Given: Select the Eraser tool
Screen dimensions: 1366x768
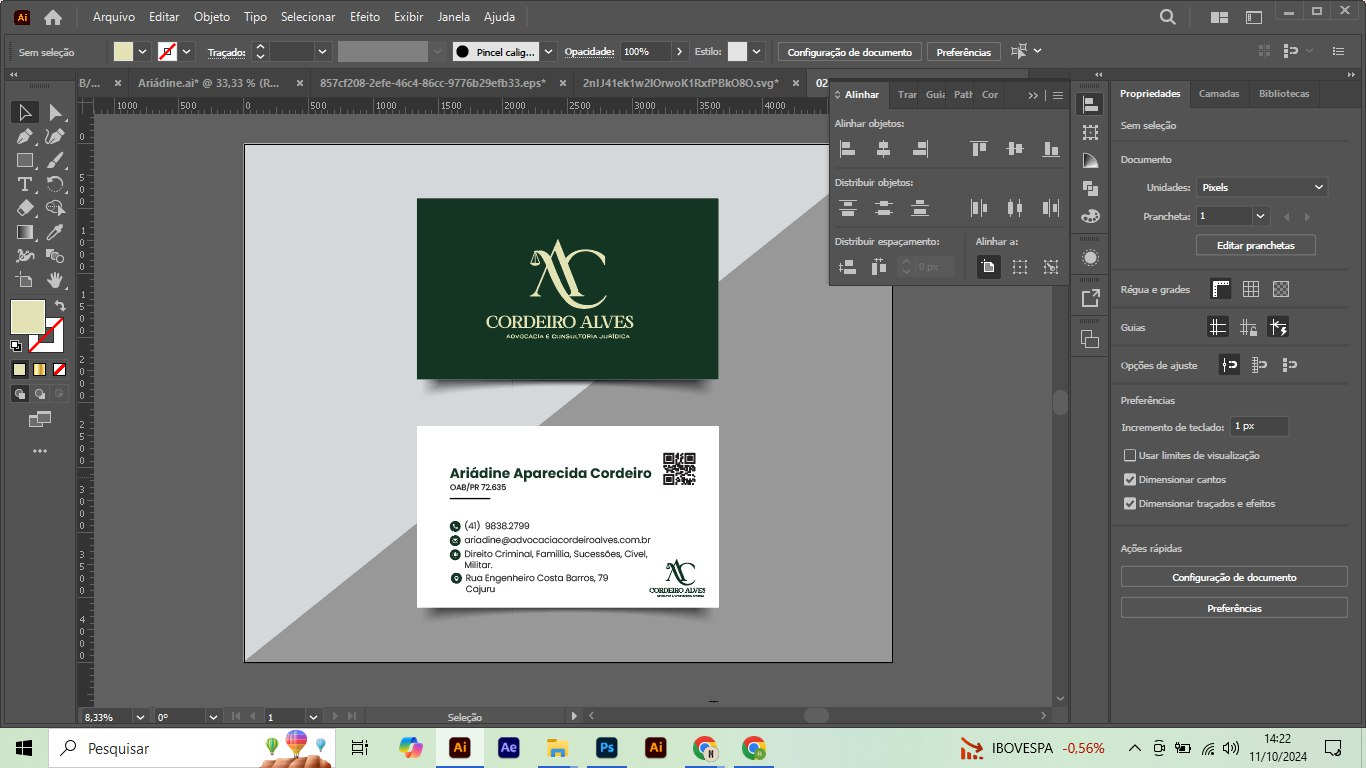Looking at the screenshot, I should [26, 208].
